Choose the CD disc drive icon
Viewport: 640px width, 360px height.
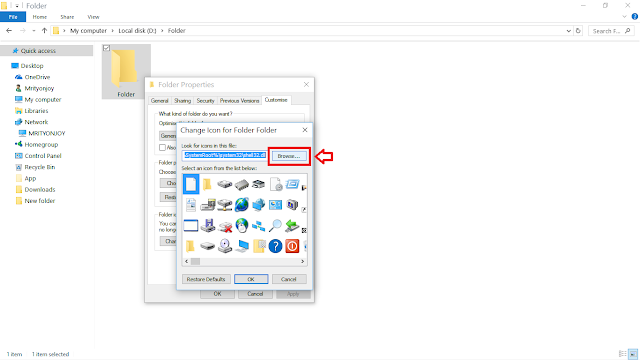click(225, 246)
